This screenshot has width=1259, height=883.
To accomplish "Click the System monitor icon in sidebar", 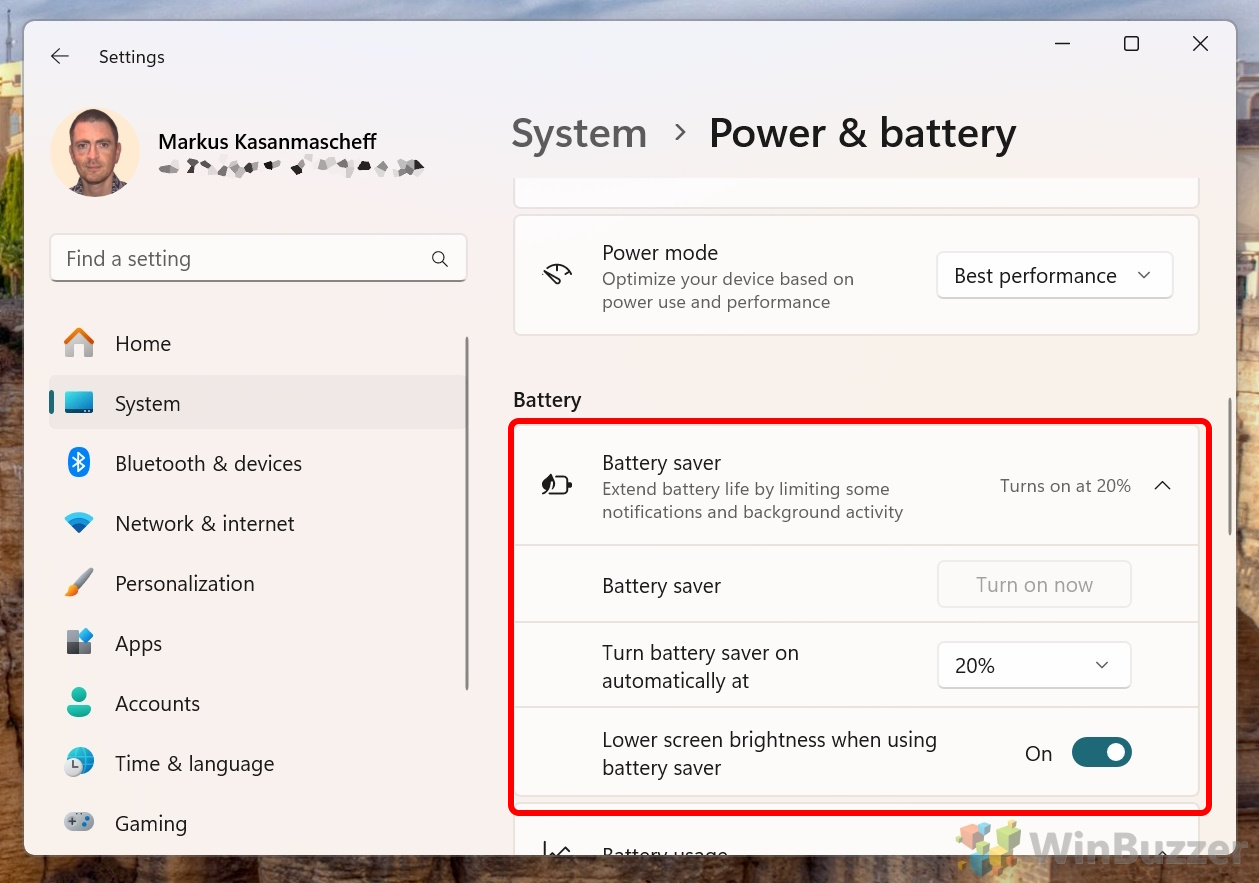I will (x=79, y=403).
